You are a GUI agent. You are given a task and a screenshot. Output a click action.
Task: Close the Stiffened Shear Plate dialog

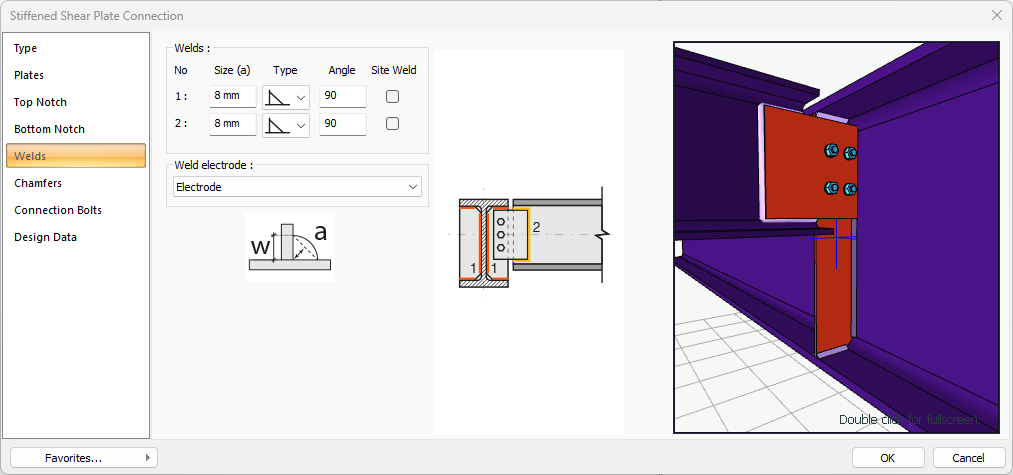pyautogui.click(x=996, y=15)
